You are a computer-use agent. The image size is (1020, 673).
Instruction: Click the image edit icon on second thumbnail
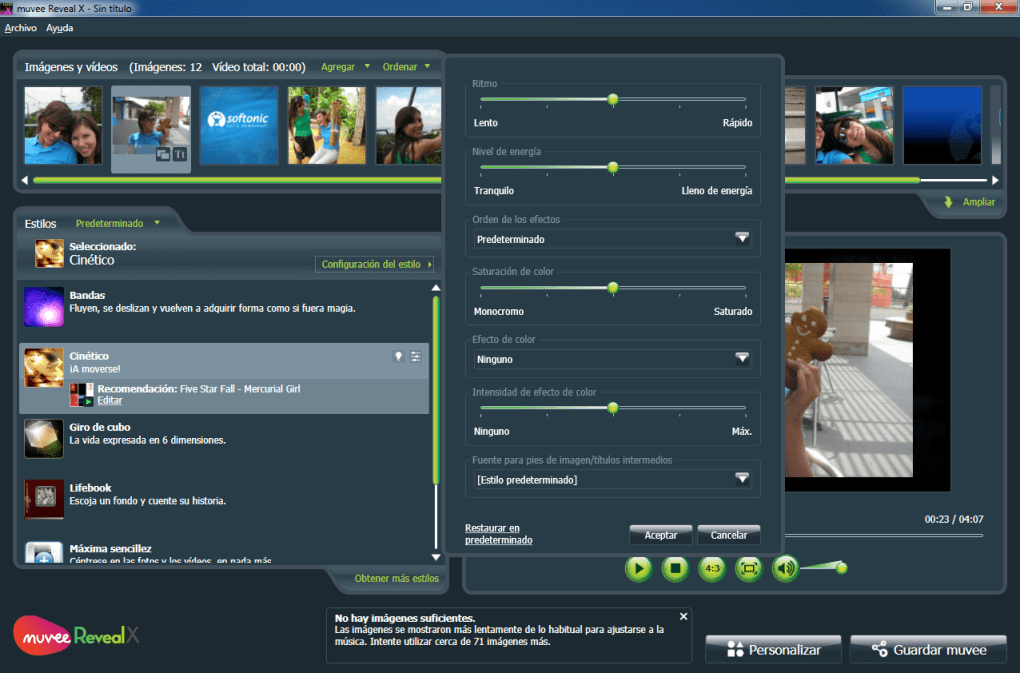(x=163, y=154)
